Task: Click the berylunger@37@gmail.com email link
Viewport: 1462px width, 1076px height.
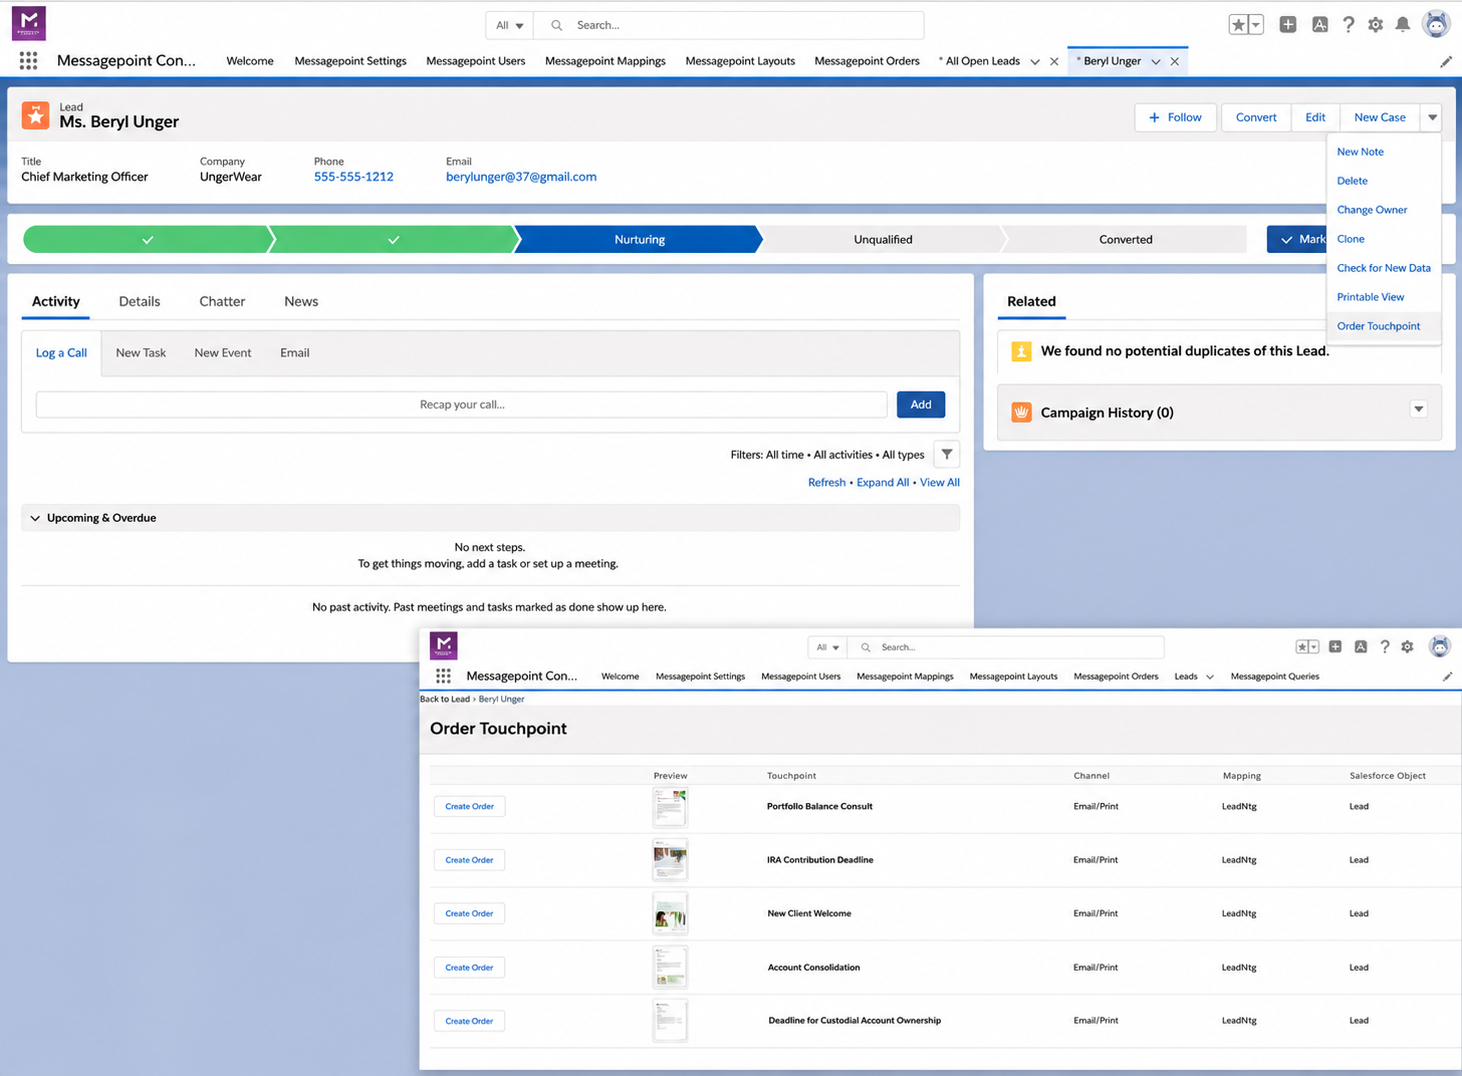Action: (521, 177)
